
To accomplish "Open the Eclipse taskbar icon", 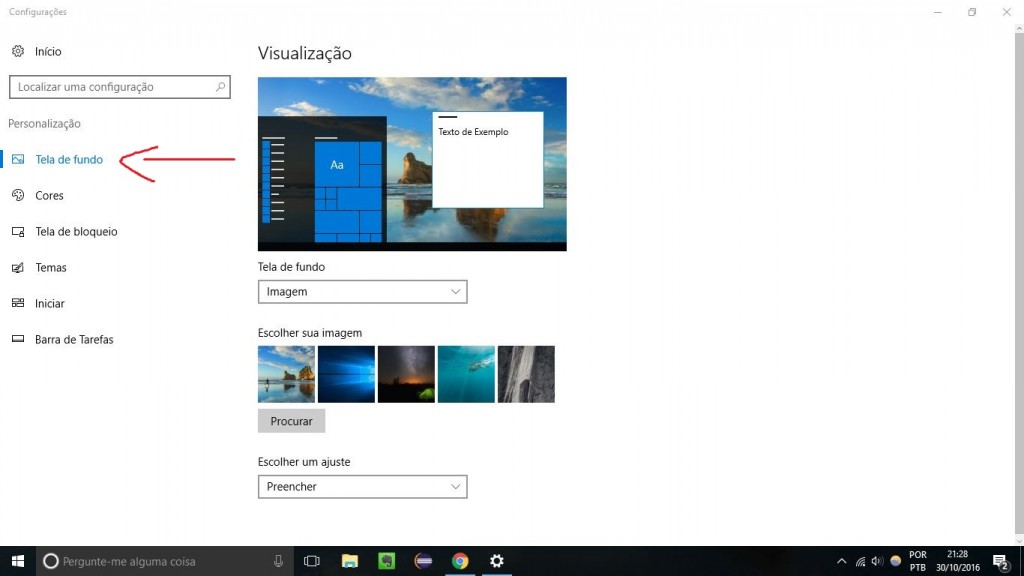I will 423,561.
